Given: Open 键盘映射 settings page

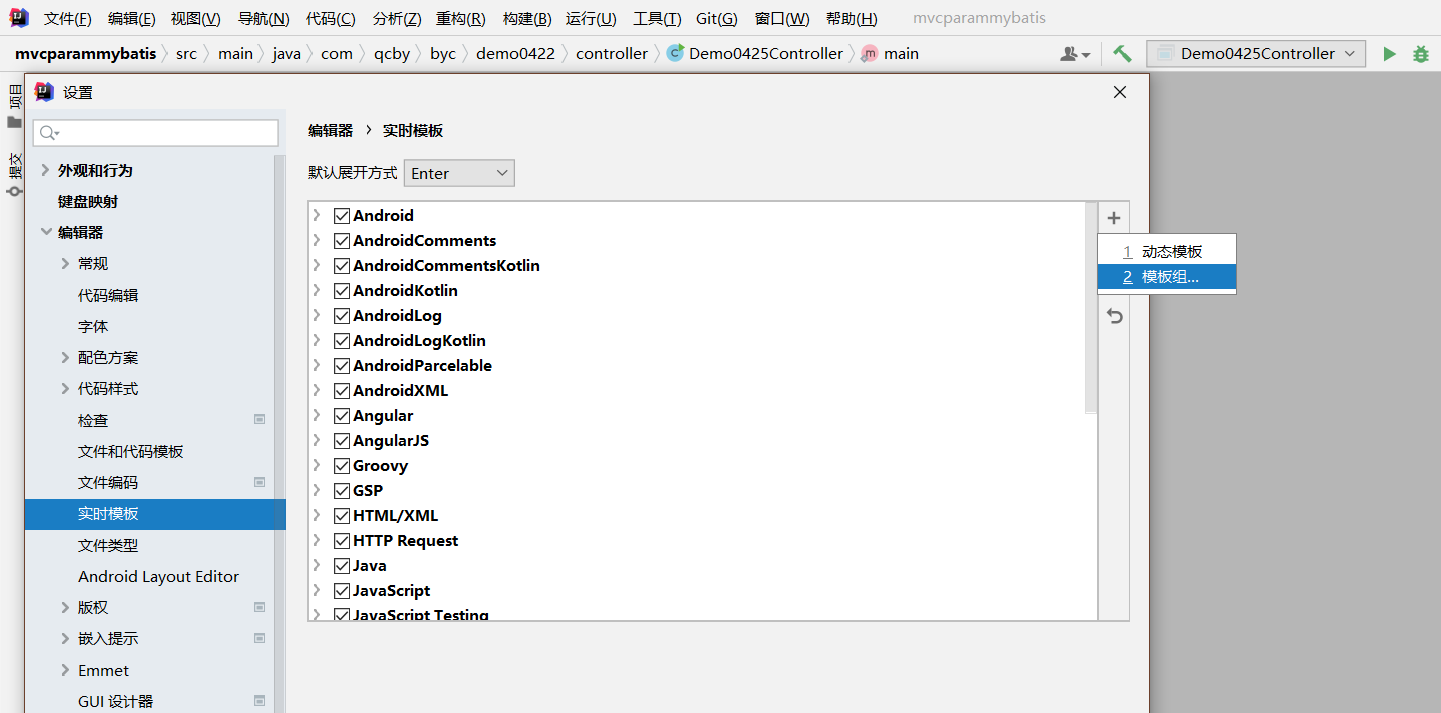Looking at the screenshot, I should pyautogui.click(x=88, y=201).
